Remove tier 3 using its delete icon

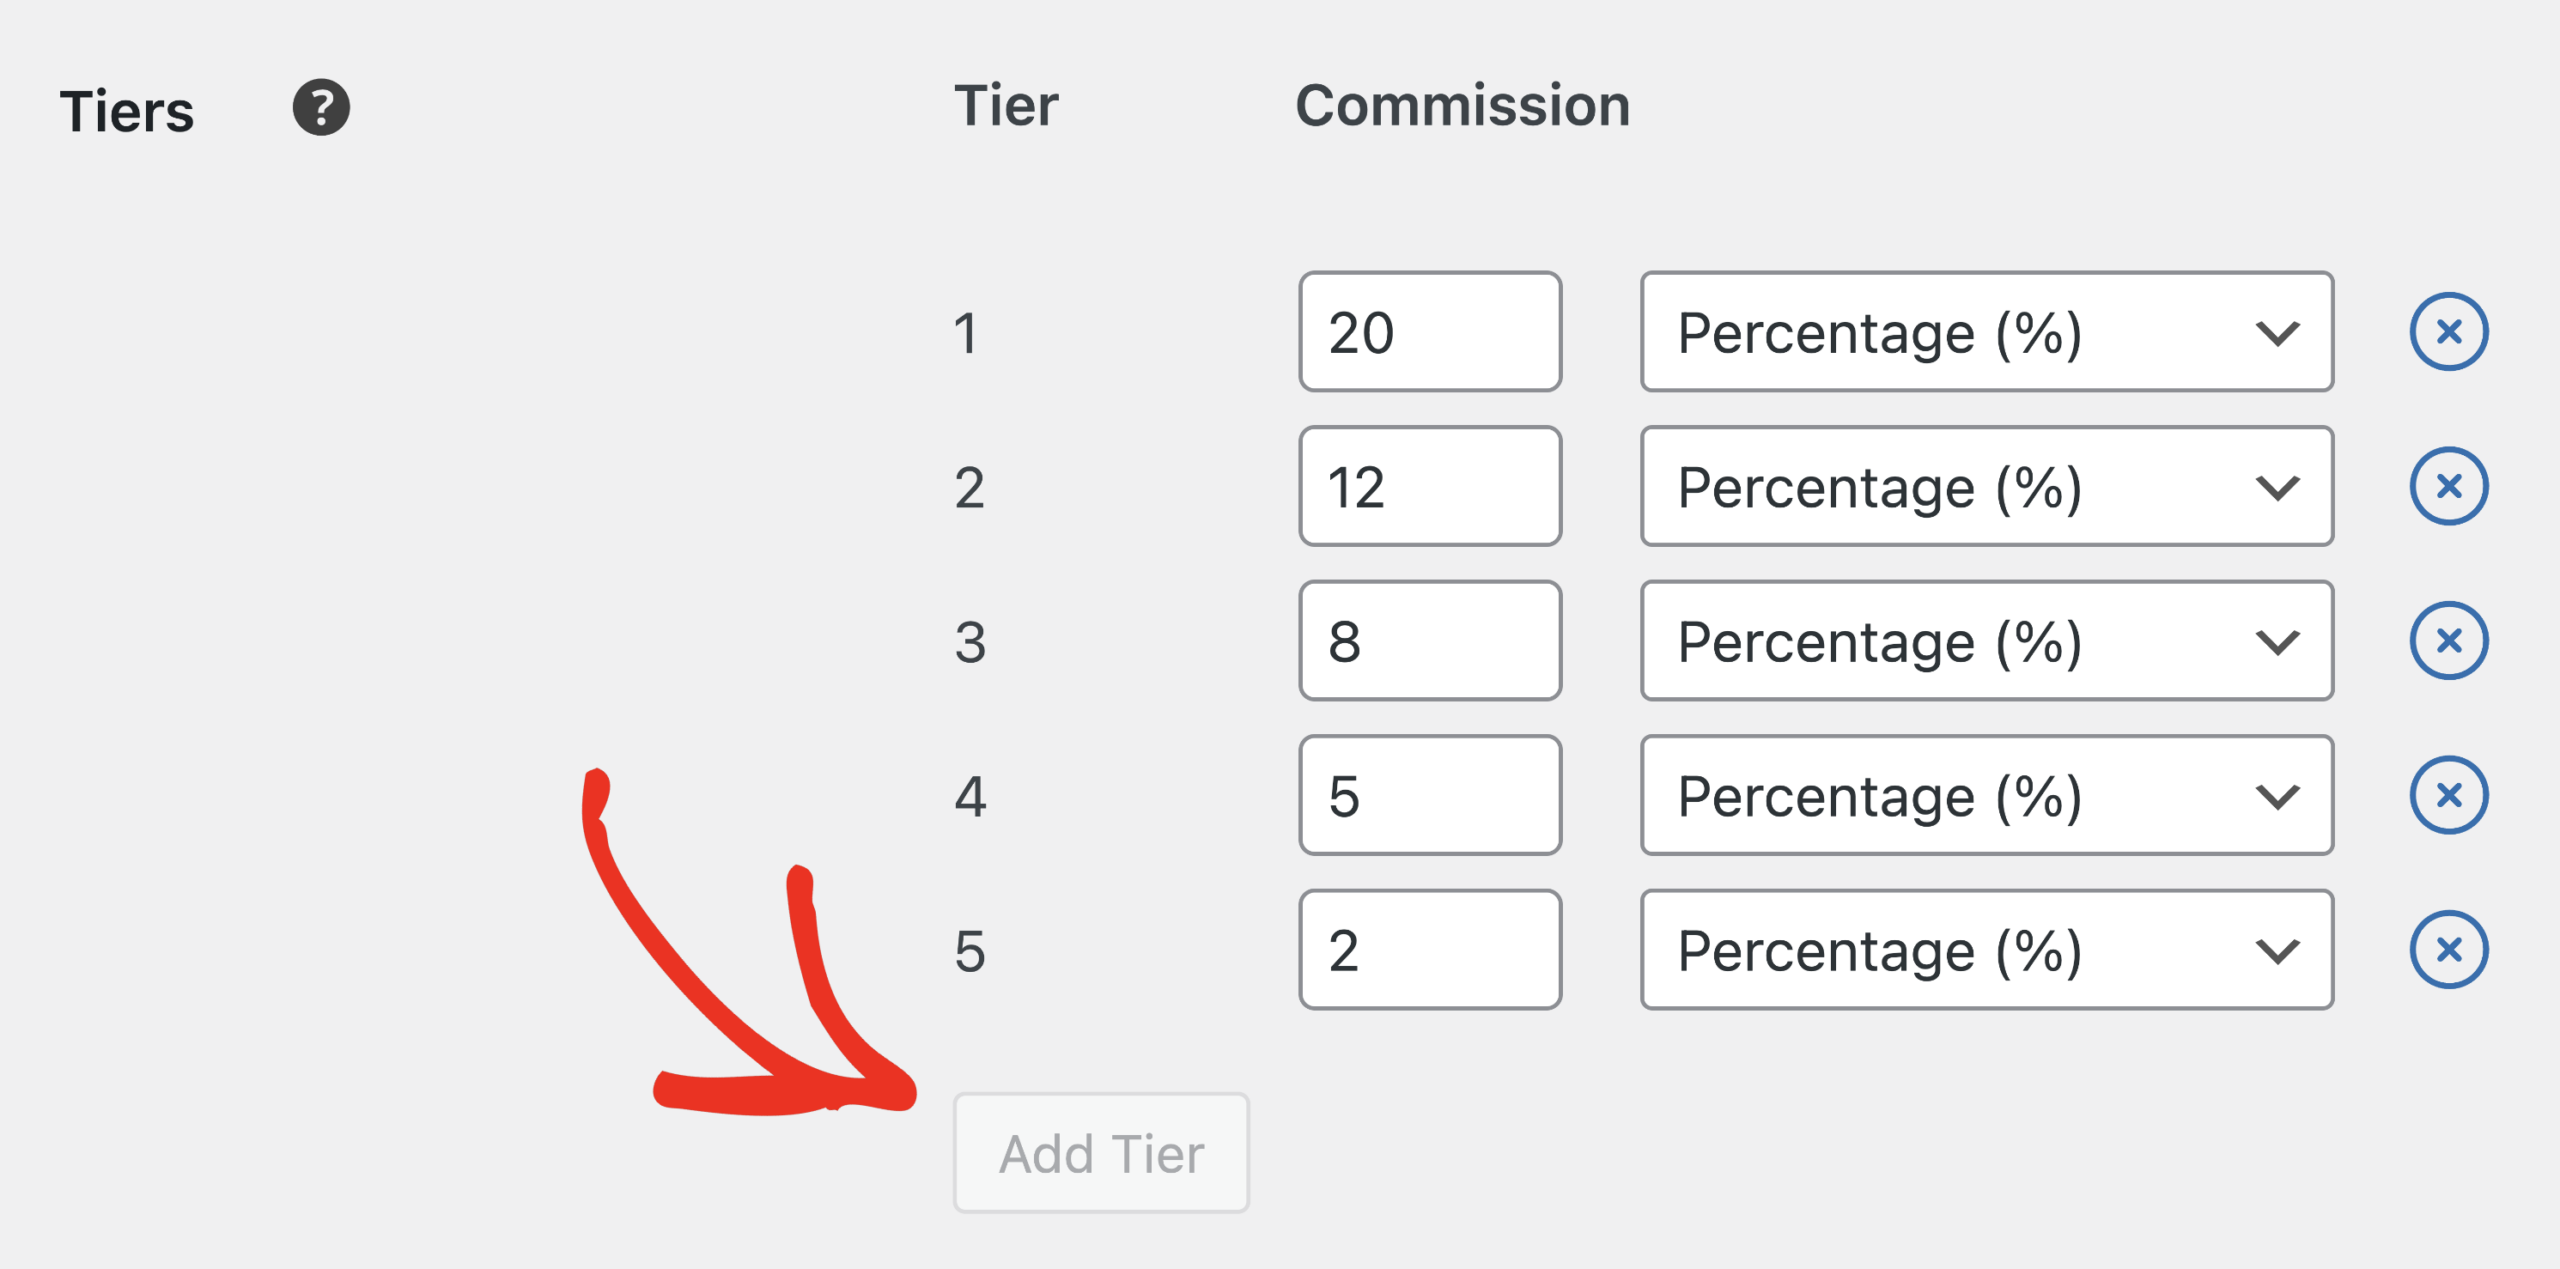[x=2450, y=641]
